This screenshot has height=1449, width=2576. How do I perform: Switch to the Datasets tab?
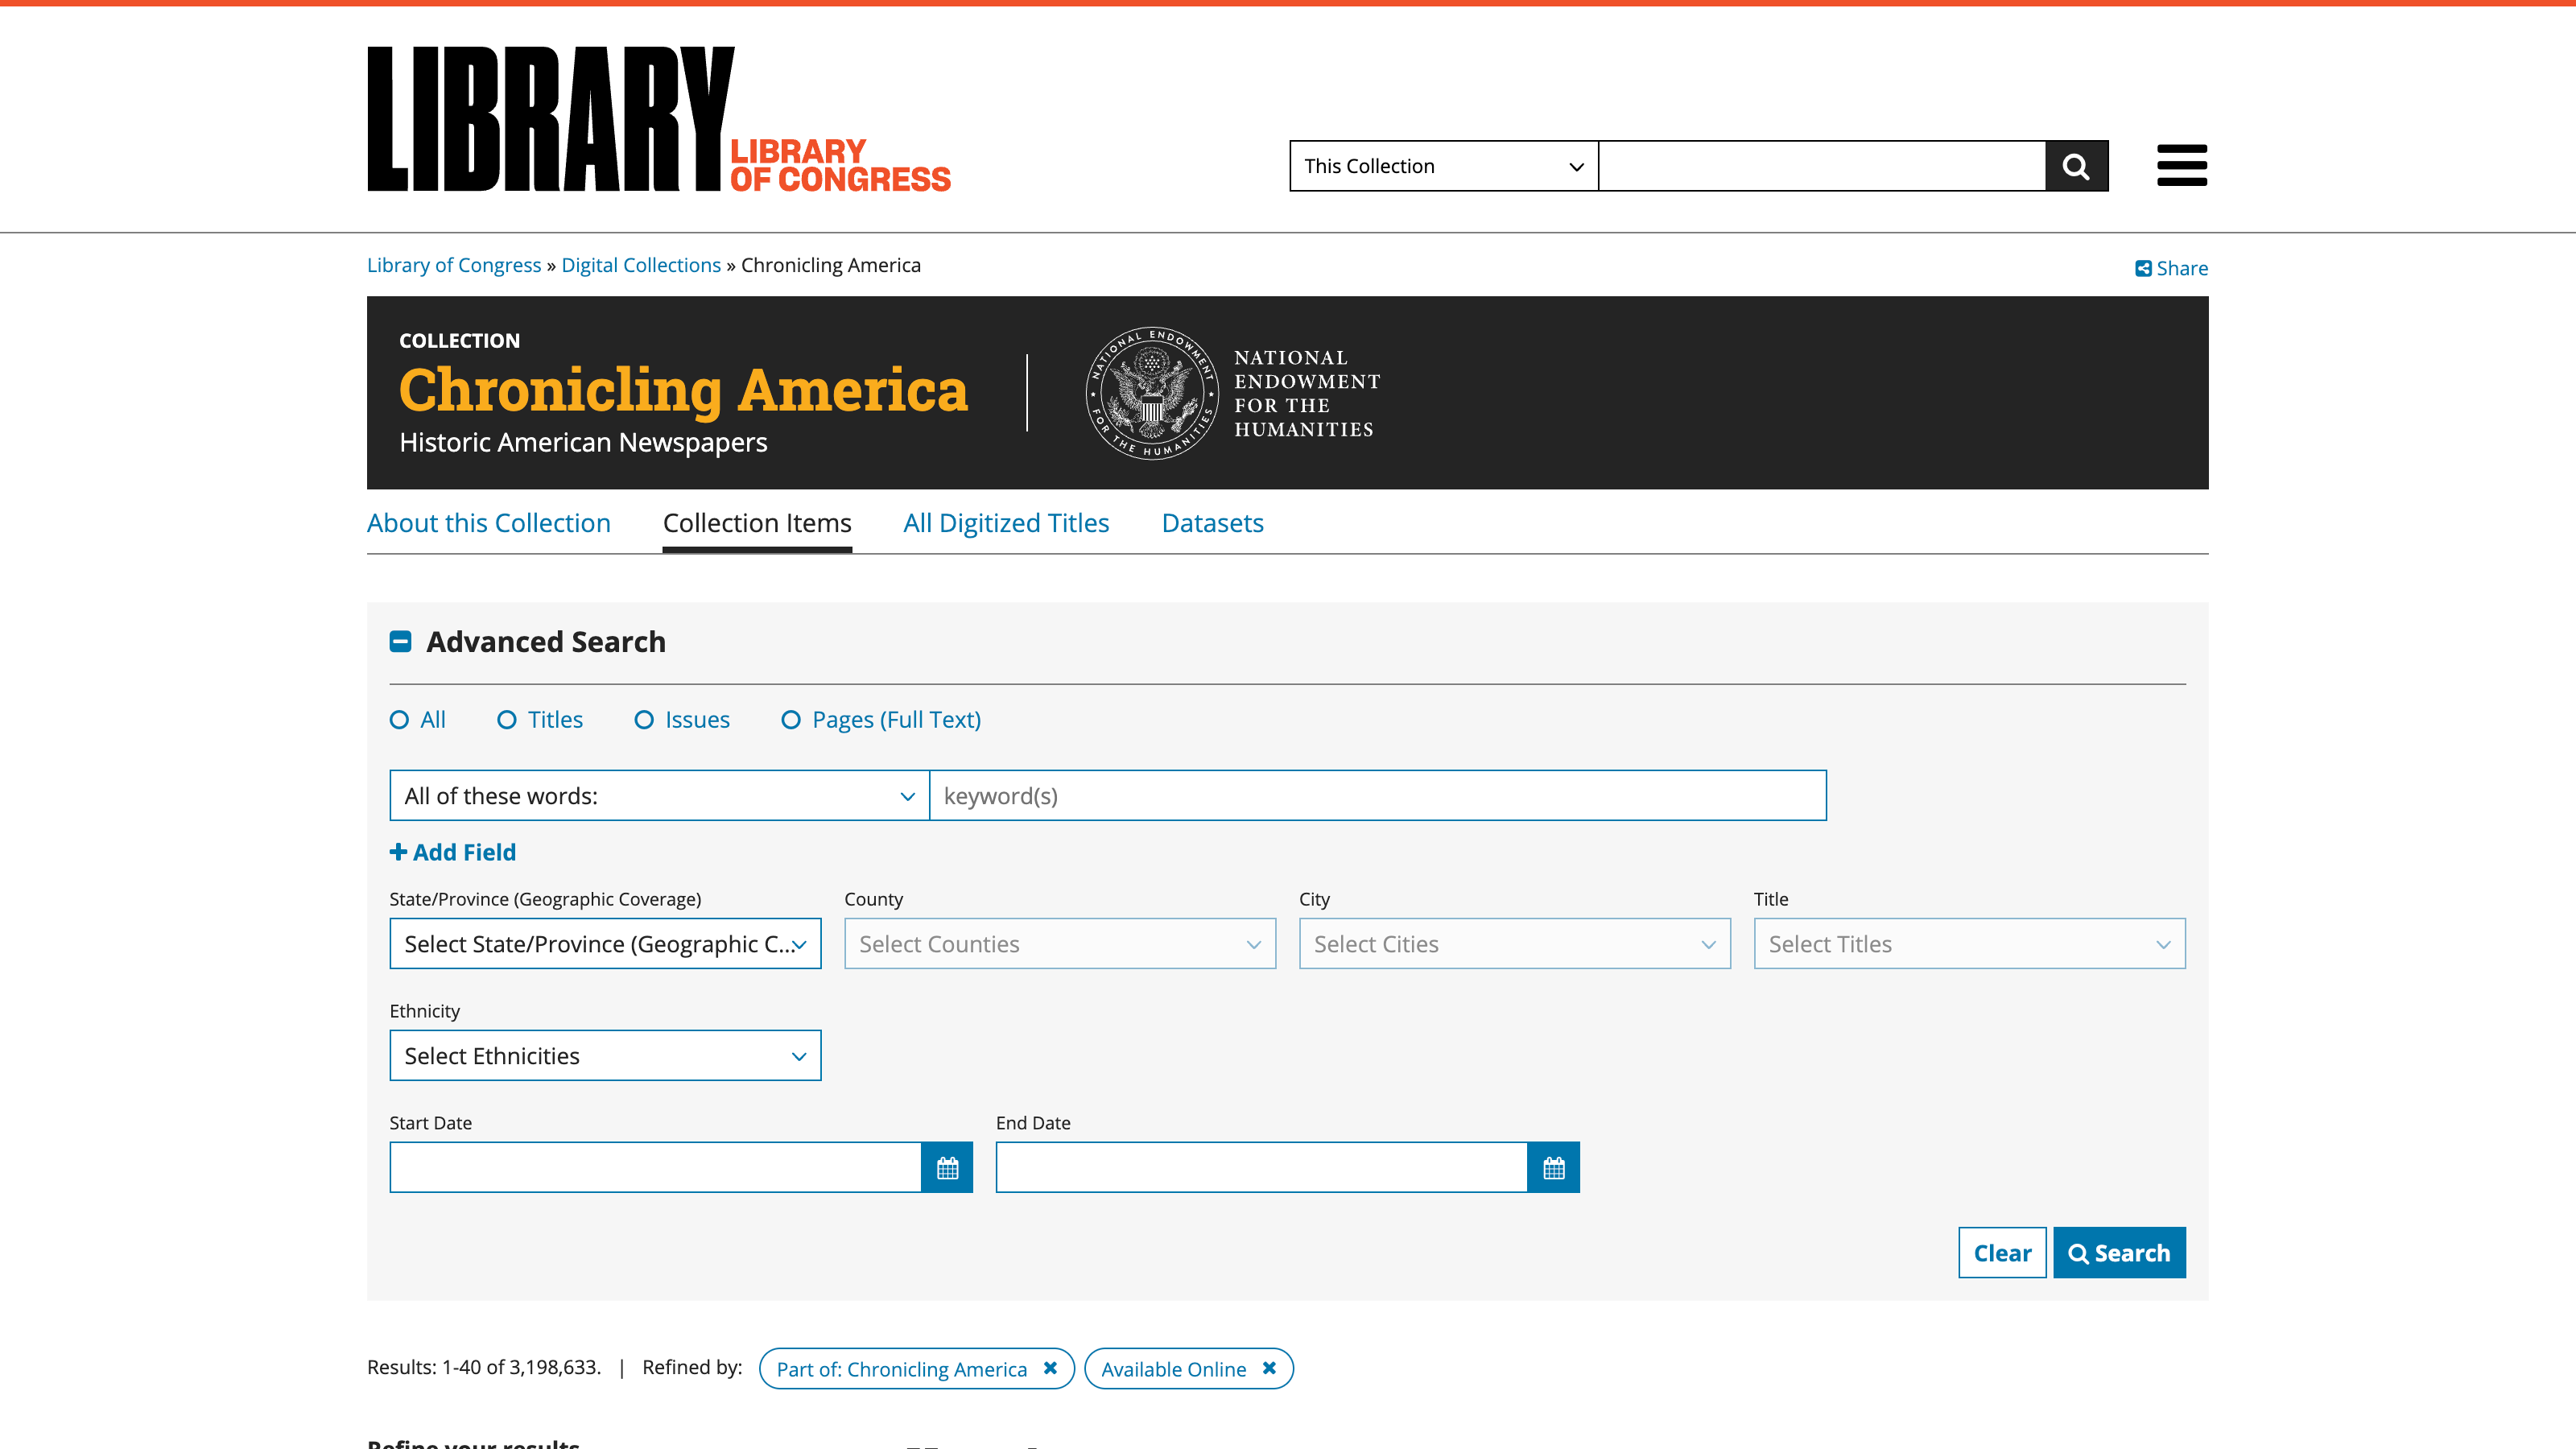pyautogui.click(x=1212, y=523)
